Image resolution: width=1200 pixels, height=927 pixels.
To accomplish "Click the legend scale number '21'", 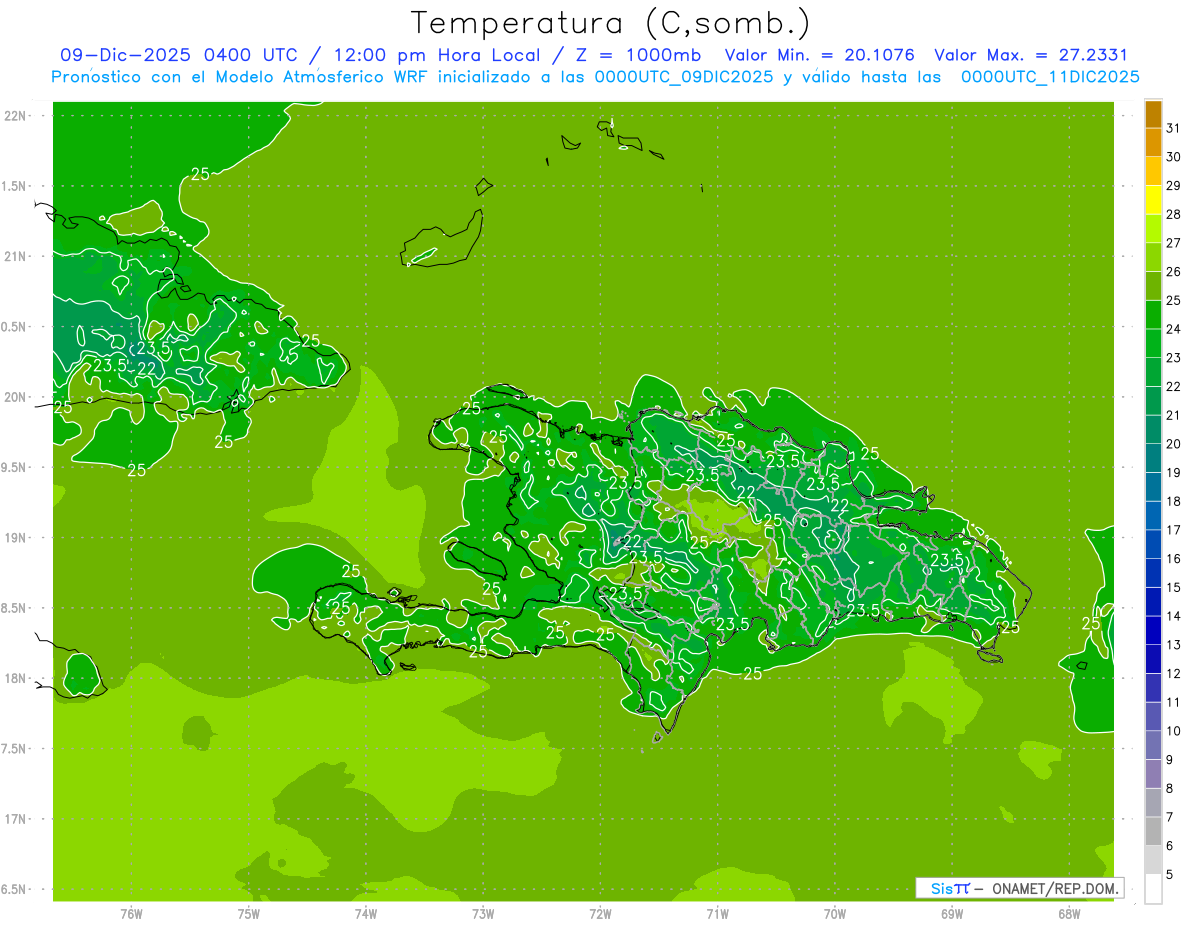I will (x=1173, y=415).
